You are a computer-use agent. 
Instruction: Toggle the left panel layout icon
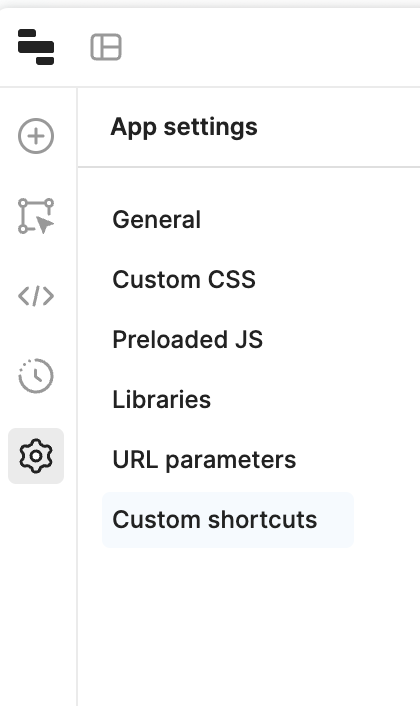[106, 47]
